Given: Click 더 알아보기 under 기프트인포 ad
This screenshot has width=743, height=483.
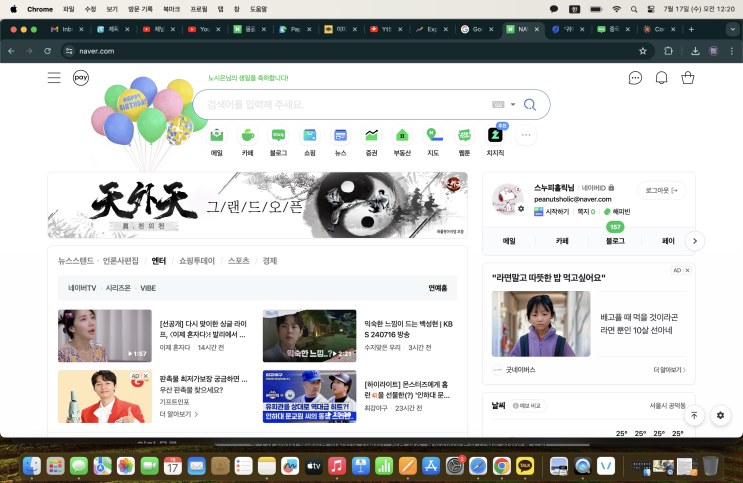Looking at the screenshot, I should tap(179, 414).
